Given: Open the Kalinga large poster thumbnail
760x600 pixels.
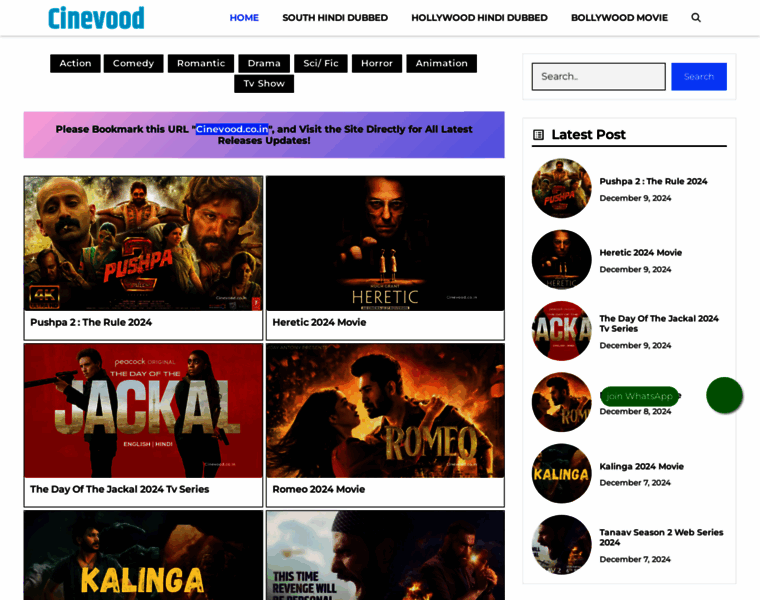Looking at the screenshot, I should (143, 555).
